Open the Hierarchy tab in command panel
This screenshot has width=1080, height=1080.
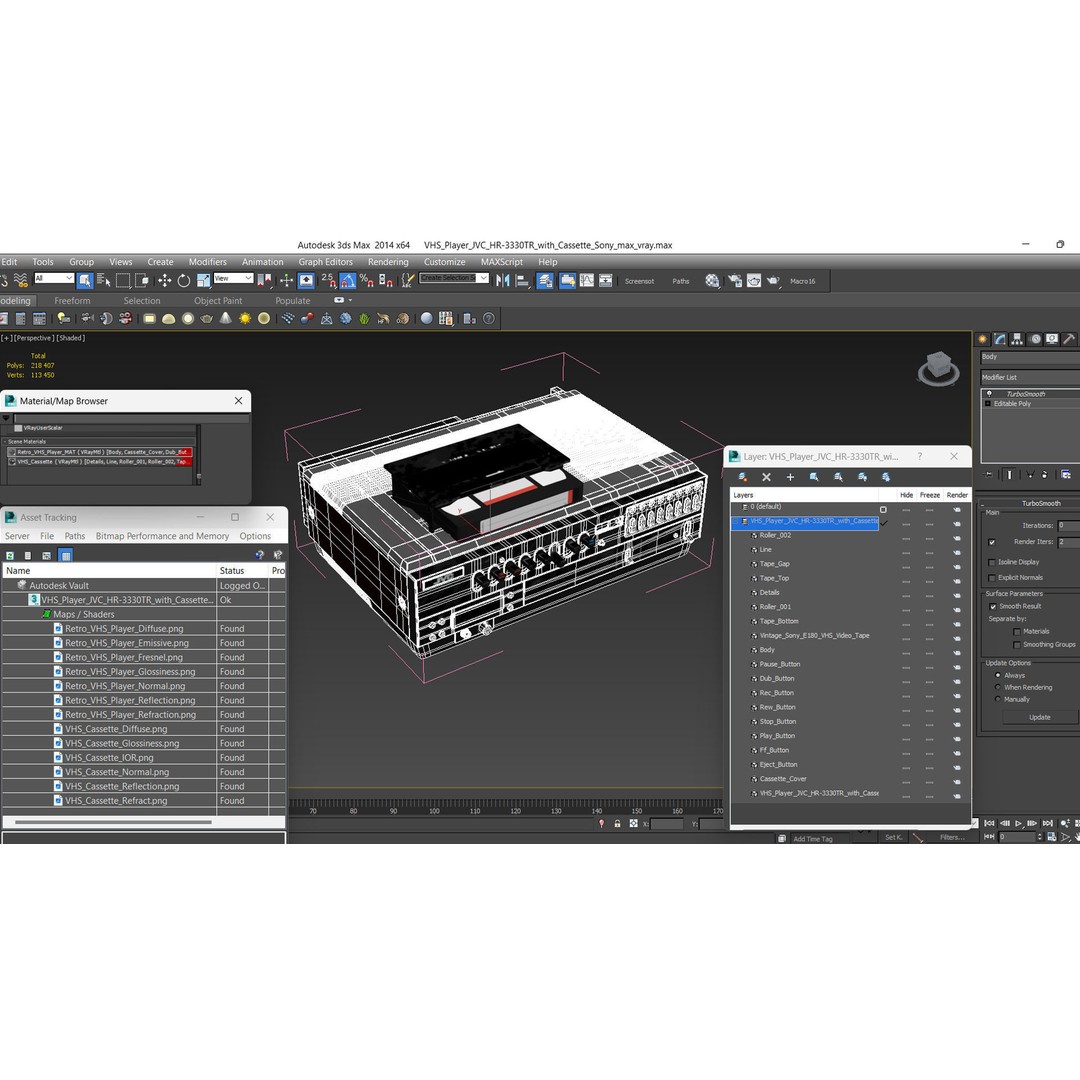[x=1017, y=339]
